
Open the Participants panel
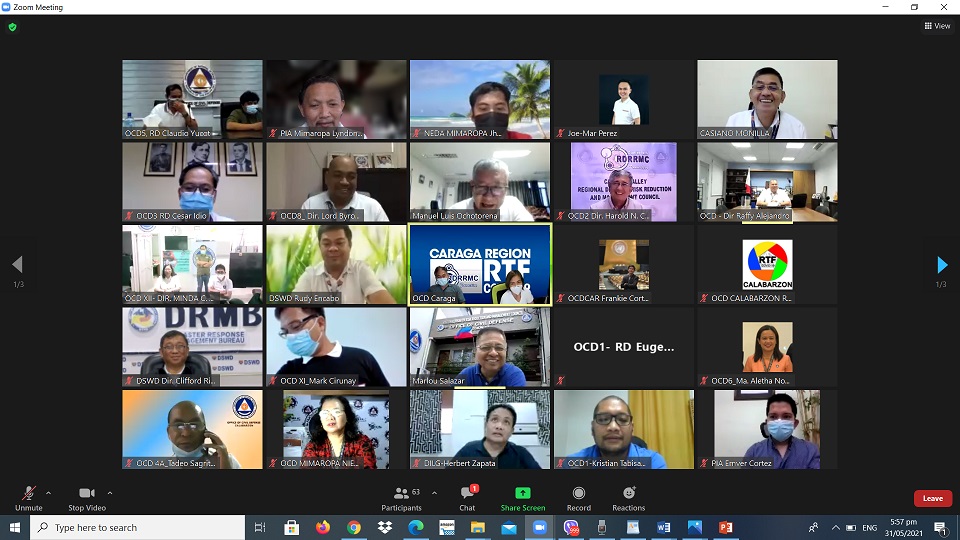pos(401,497)
